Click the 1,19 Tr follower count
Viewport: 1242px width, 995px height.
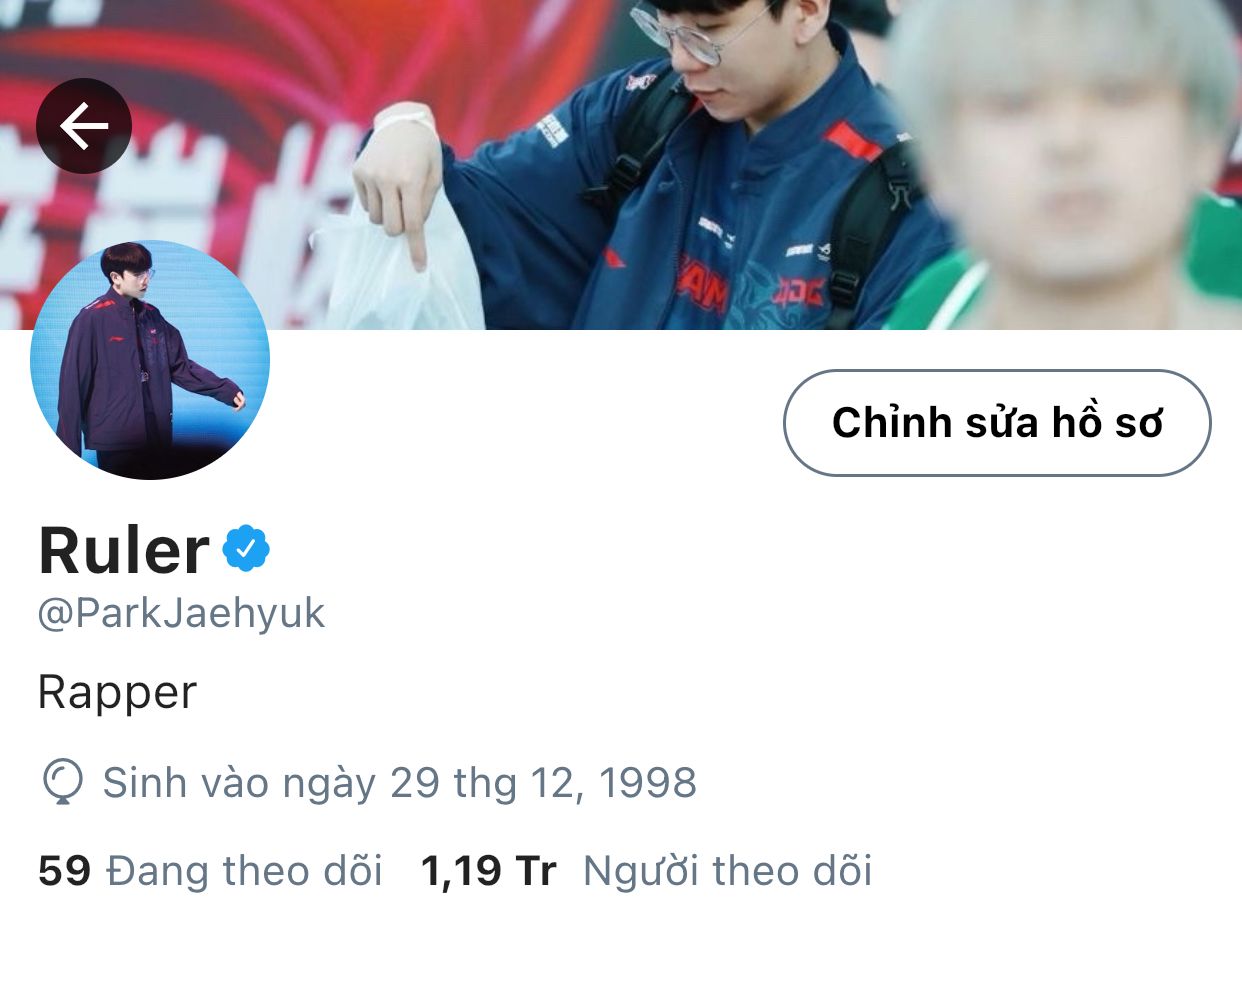click(x=488, y=871)
